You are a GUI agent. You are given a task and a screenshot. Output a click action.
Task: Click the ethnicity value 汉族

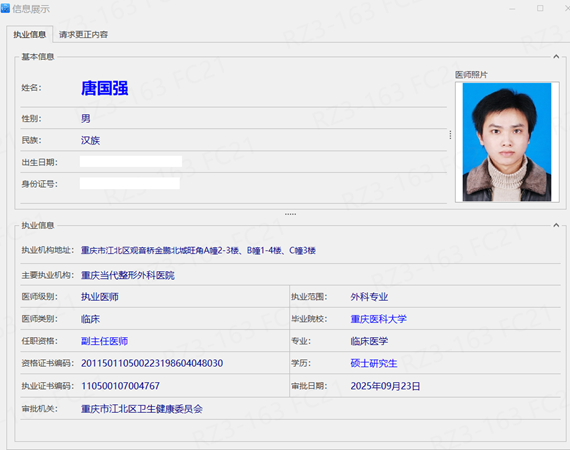click(91, 140)
